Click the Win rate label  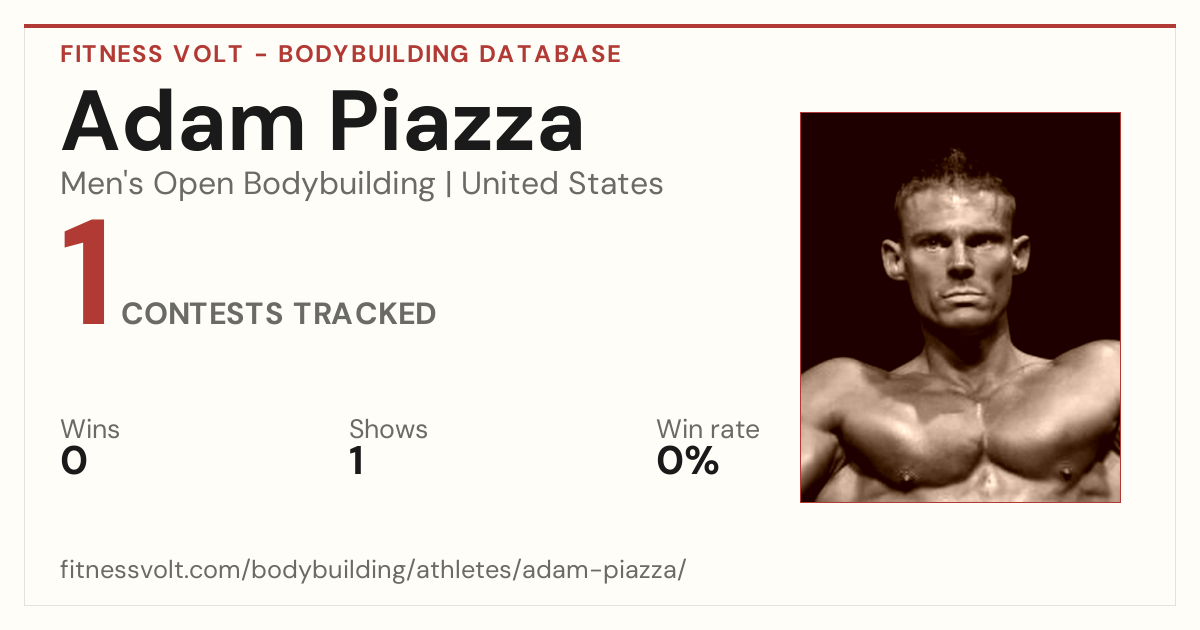coord(708,429)
